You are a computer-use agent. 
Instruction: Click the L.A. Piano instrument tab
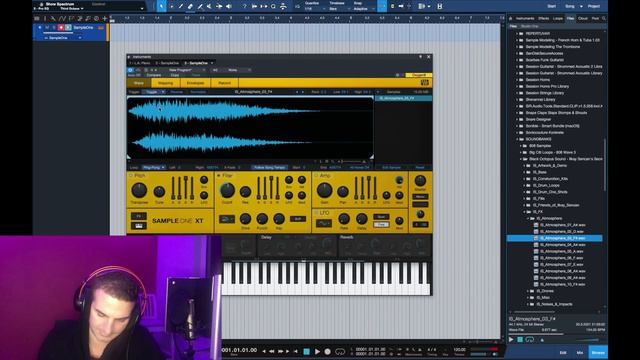point(140,63)
